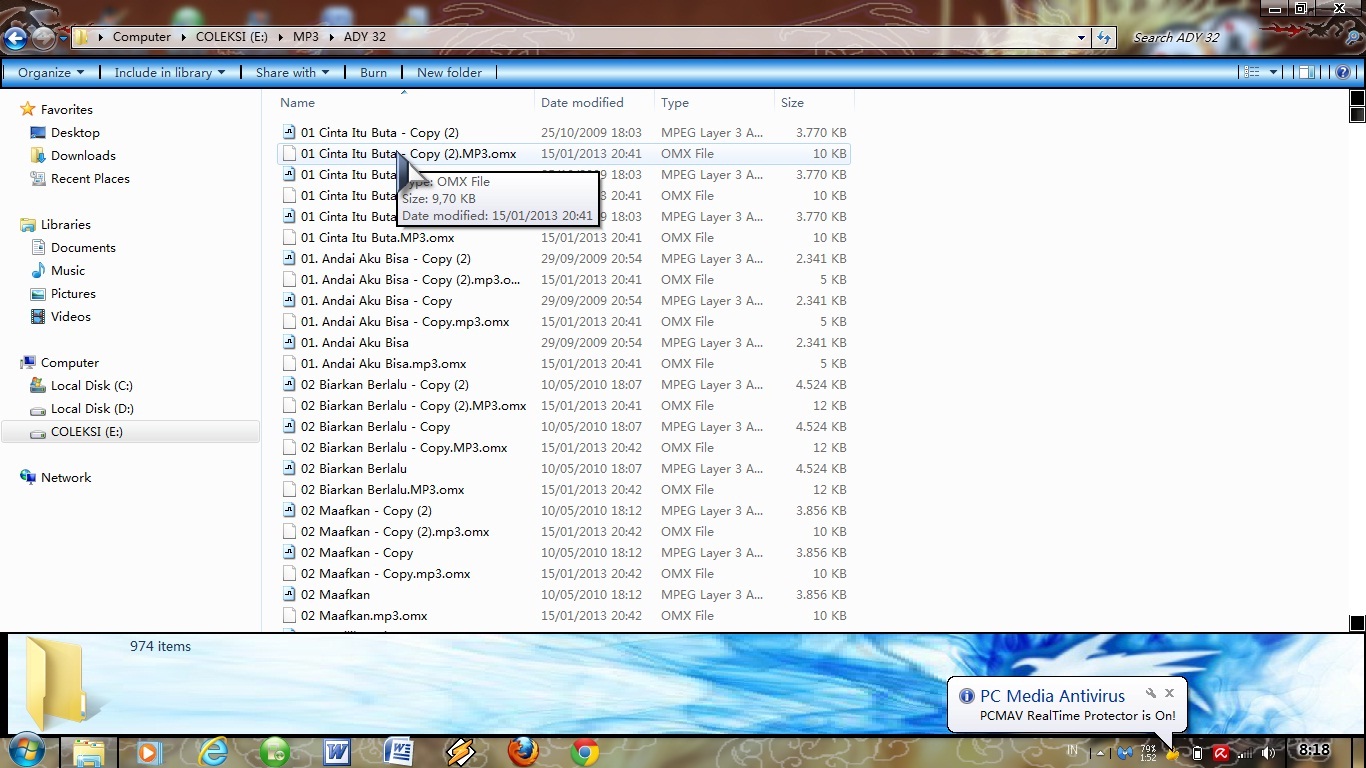Click the volume speaker icon in the tray

[x=1268, y=753]
